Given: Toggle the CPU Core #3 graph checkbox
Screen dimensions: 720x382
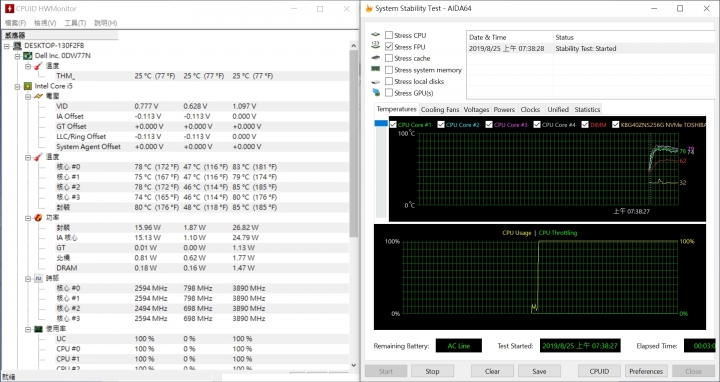Looking at the screenshot, I should [x=489, y=124].
